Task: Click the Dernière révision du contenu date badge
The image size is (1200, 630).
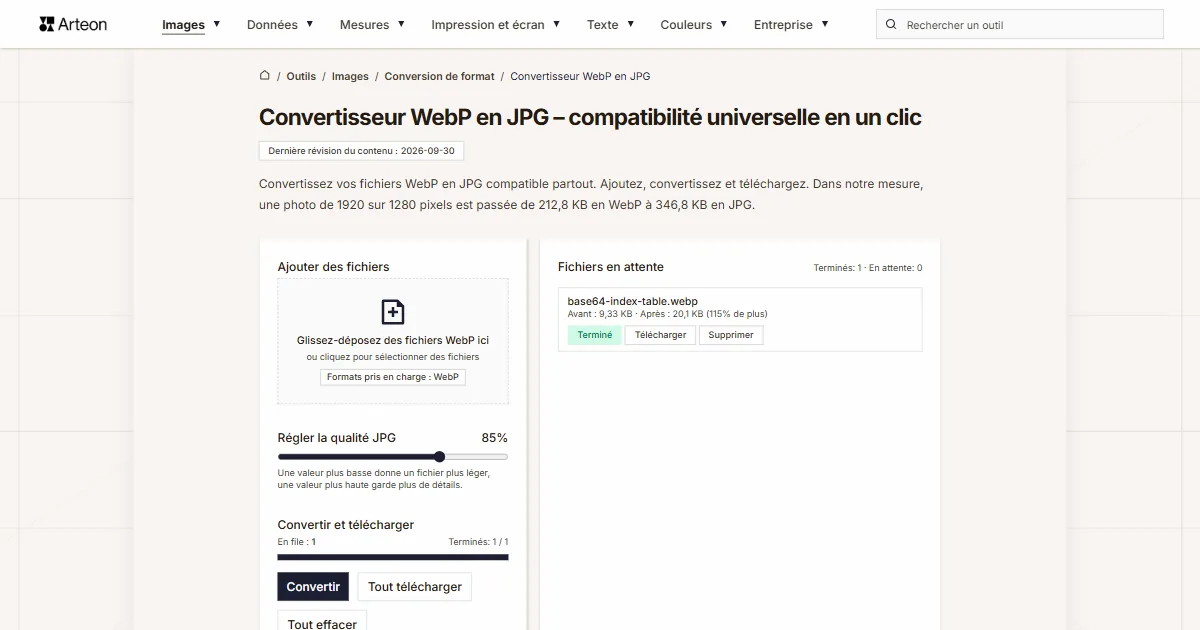Action: pos(361,151)
